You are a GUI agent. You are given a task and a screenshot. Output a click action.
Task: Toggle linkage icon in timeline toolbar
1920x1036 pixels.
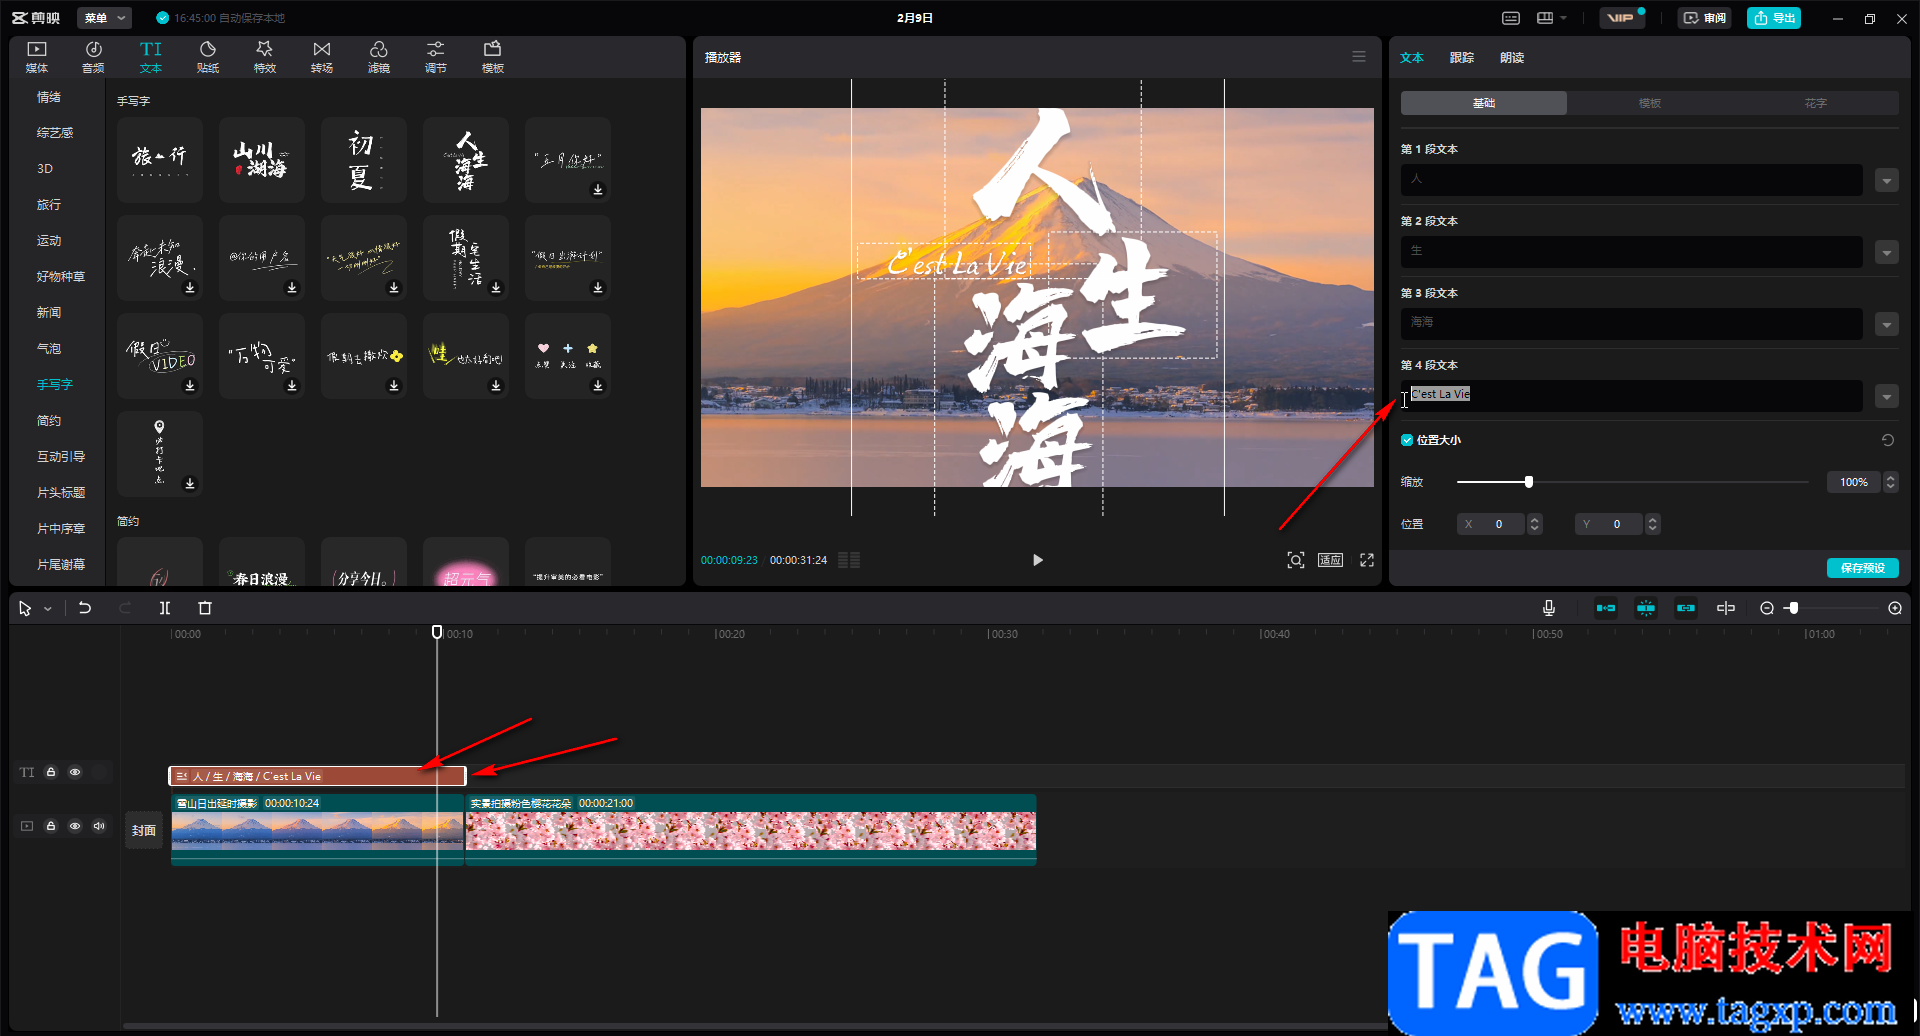(x=1686, y=608)
